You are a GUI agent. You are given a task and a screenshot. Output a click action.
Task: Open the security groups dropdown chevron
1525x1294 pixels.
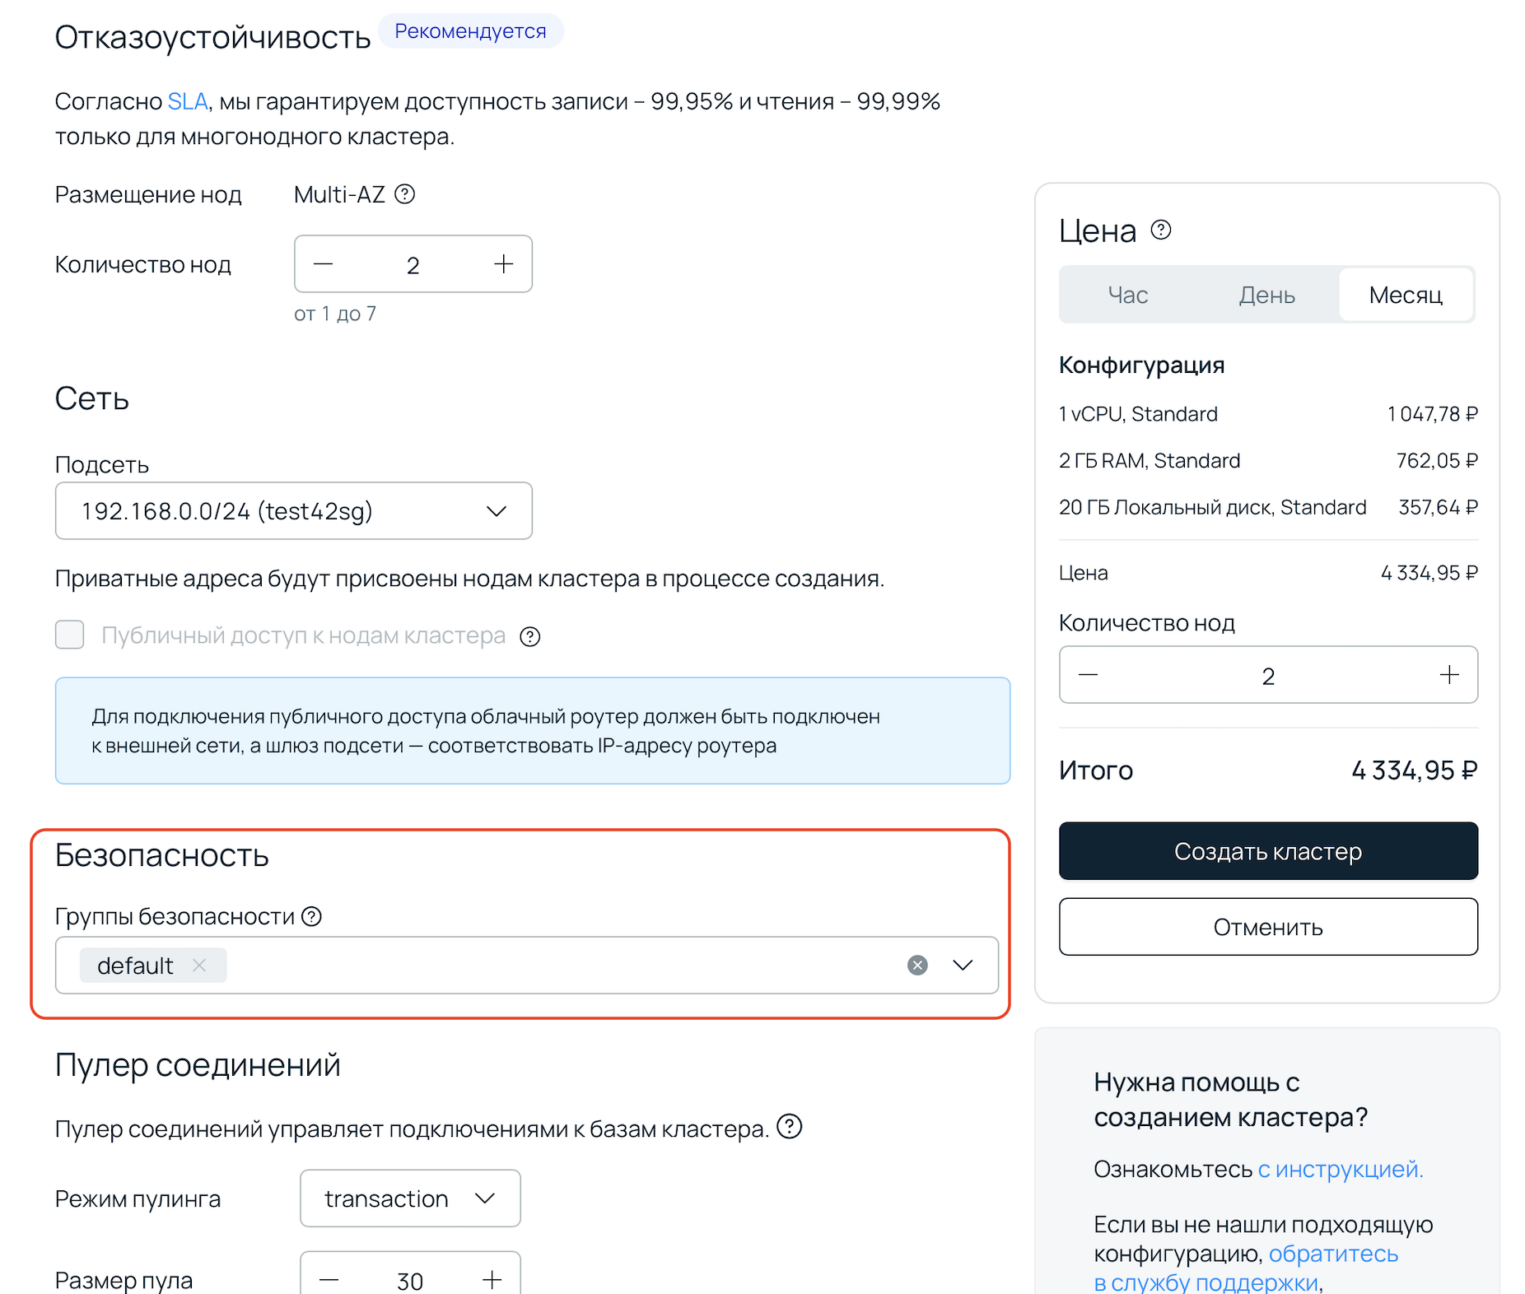(962, 965)
